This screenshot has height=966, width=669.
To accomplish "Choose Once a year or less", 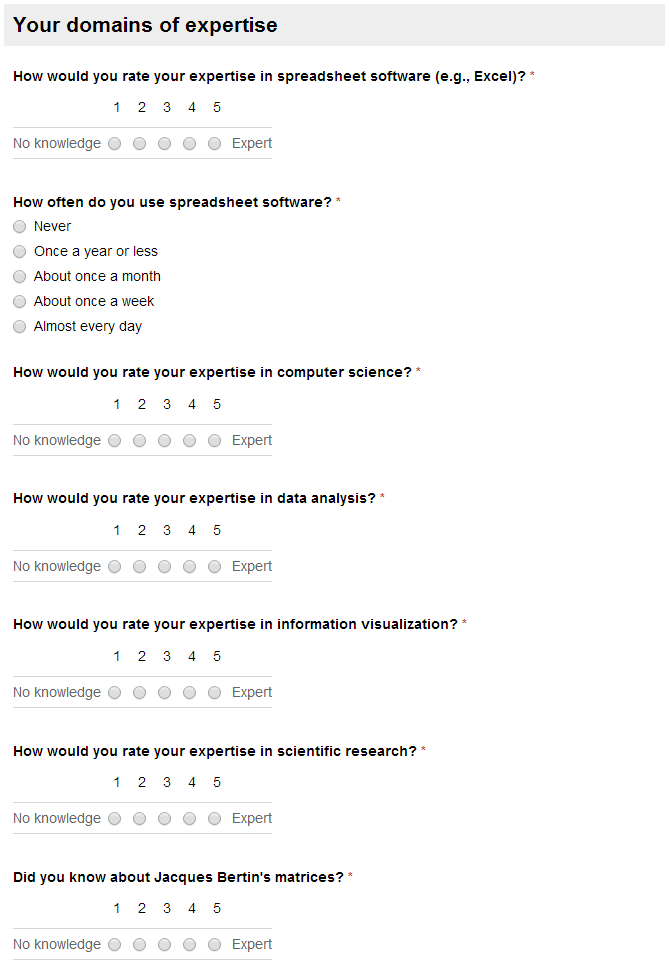I will click(20, 251).
